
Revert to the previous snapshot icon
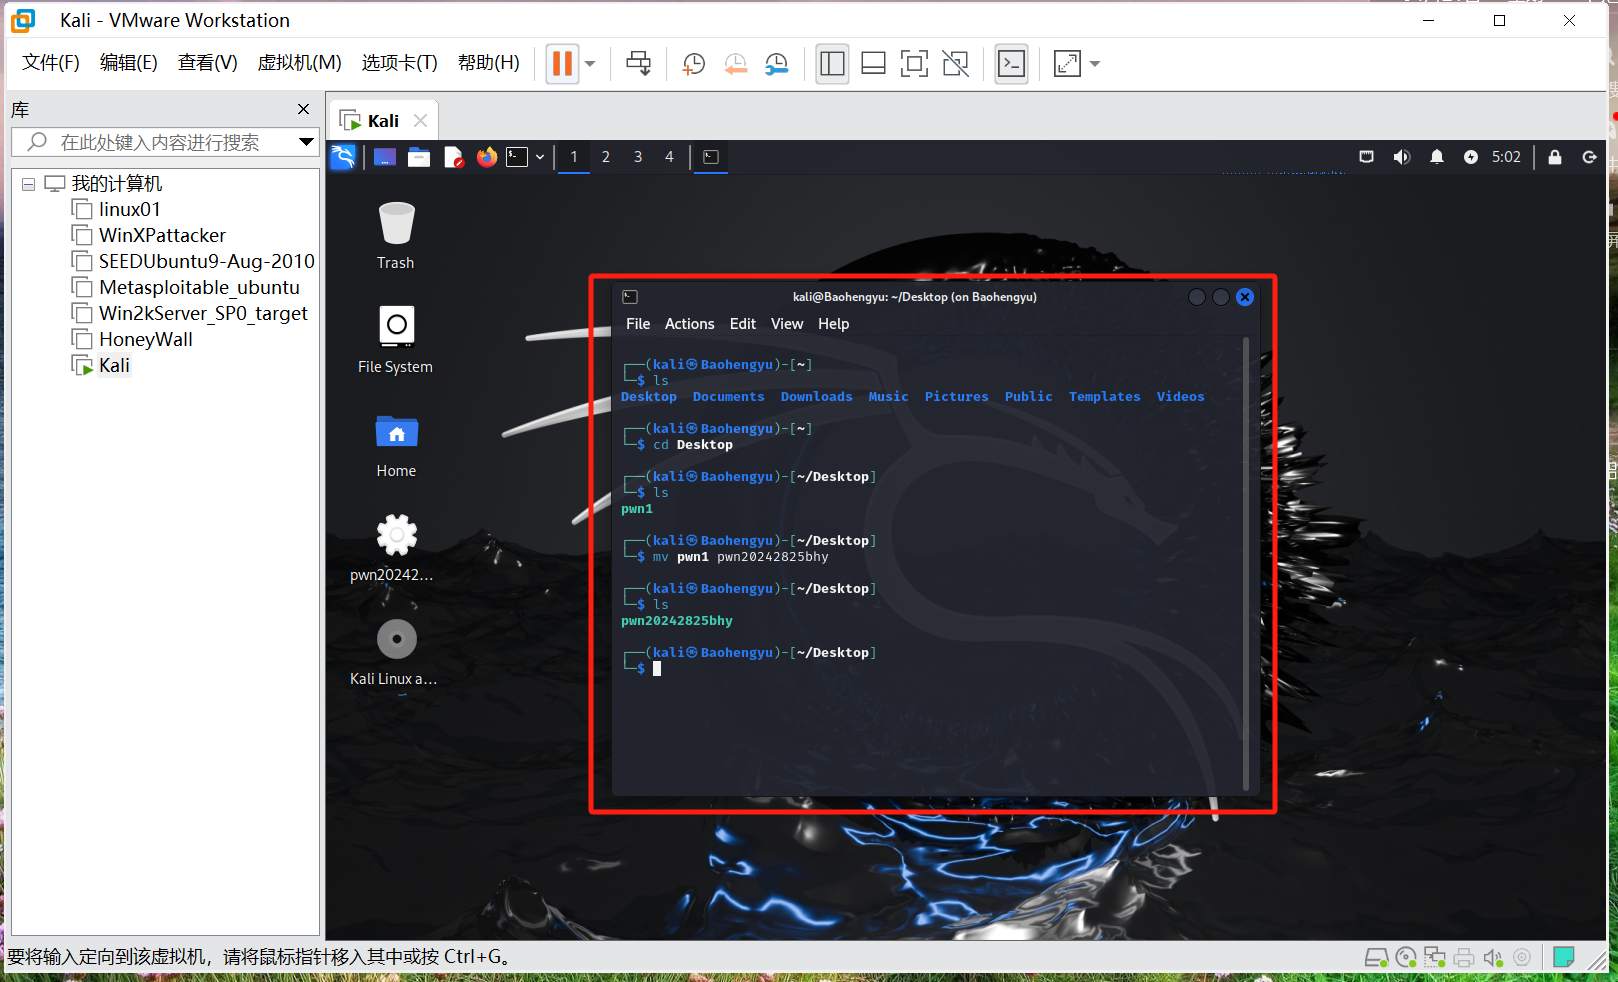[735, 64]
